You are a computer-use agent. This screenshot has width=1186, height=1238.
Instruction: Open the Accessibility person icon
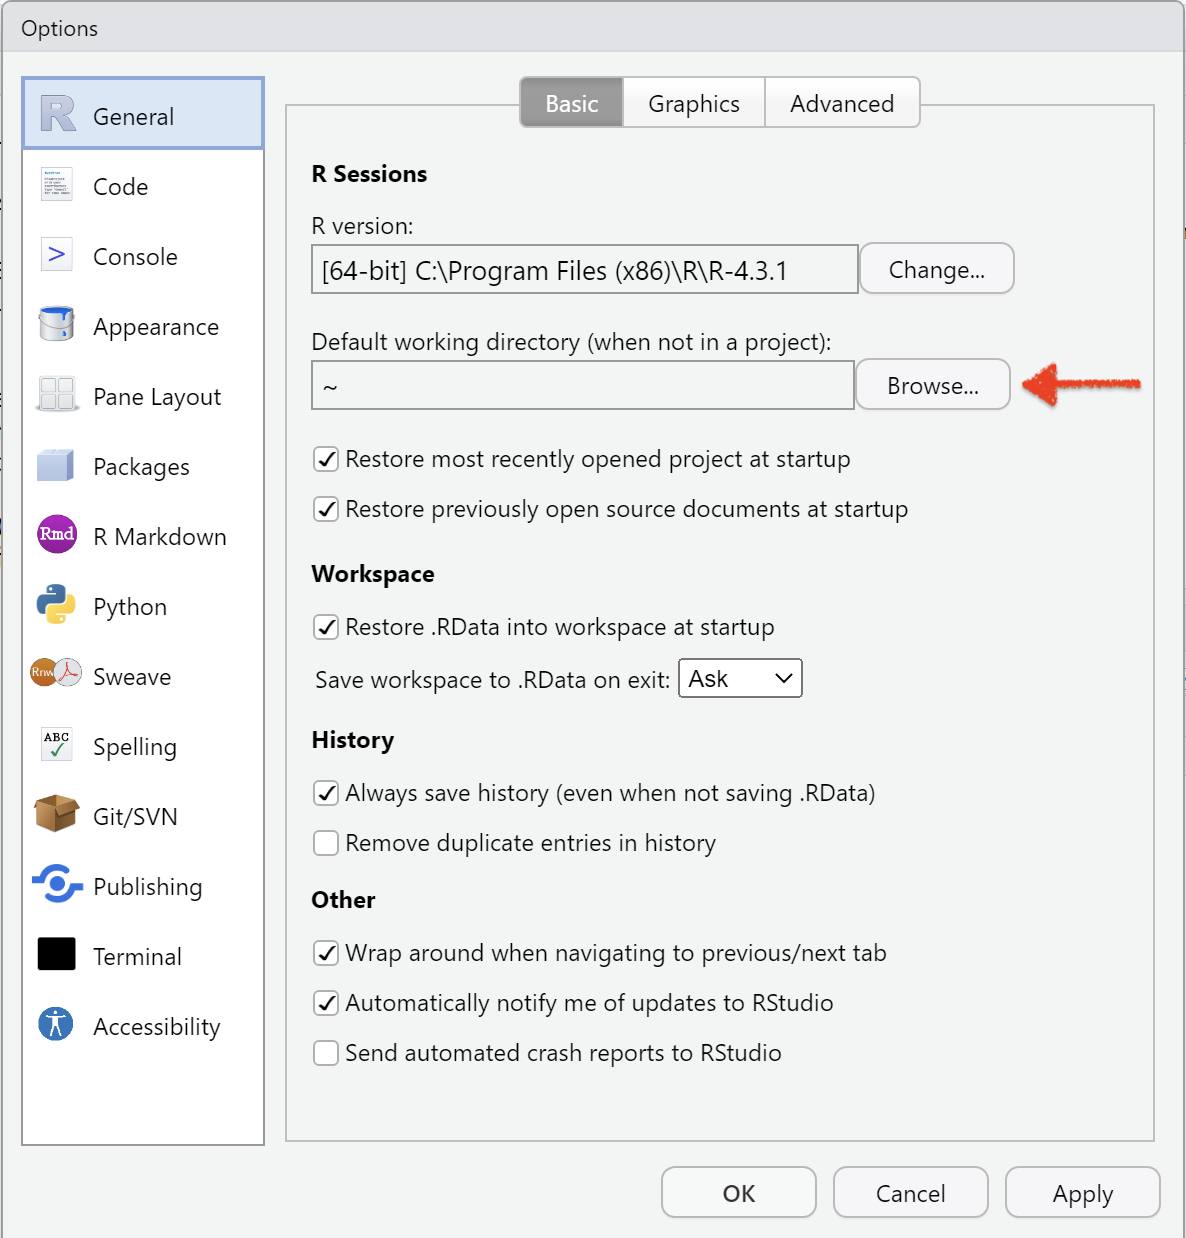[56, 1024]
